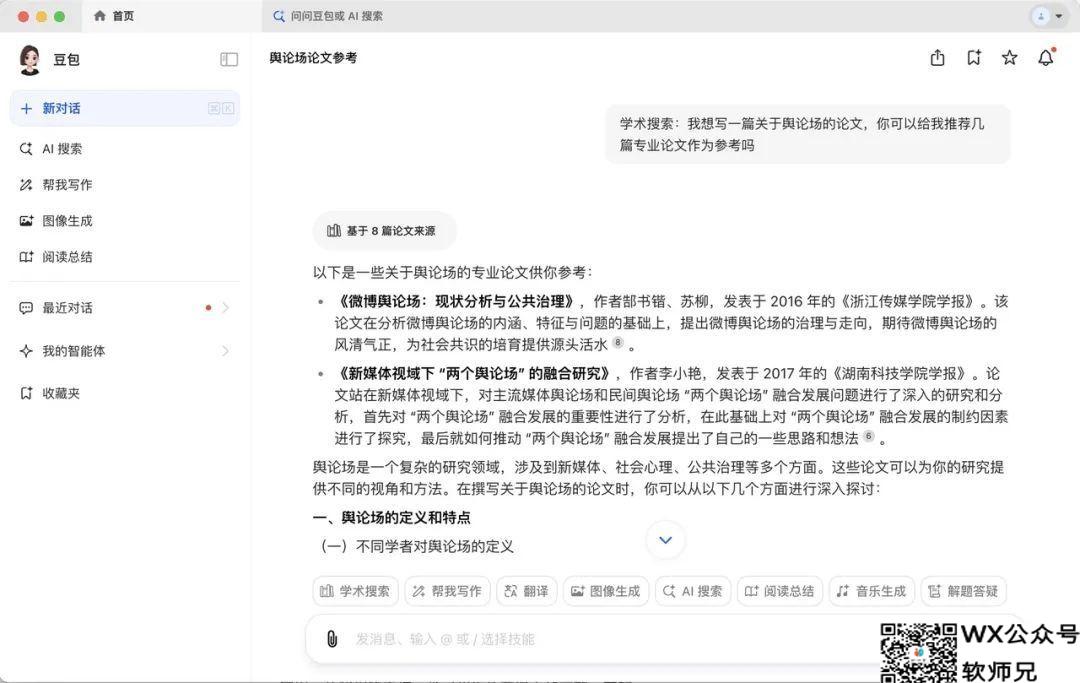The height and width of the screenshot is (683, 1080).
Task: Attach a file with paperclip icon
Action: pos(332,639)
